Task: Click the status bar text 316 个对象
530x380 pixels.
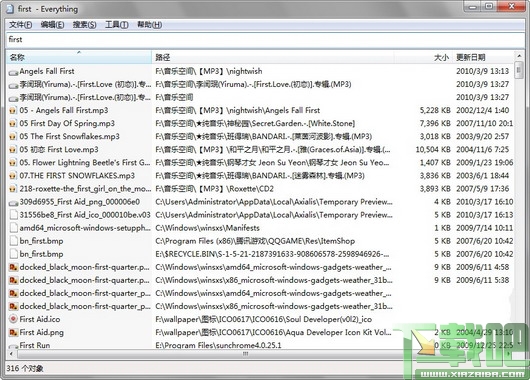Action: coord(25,369)
